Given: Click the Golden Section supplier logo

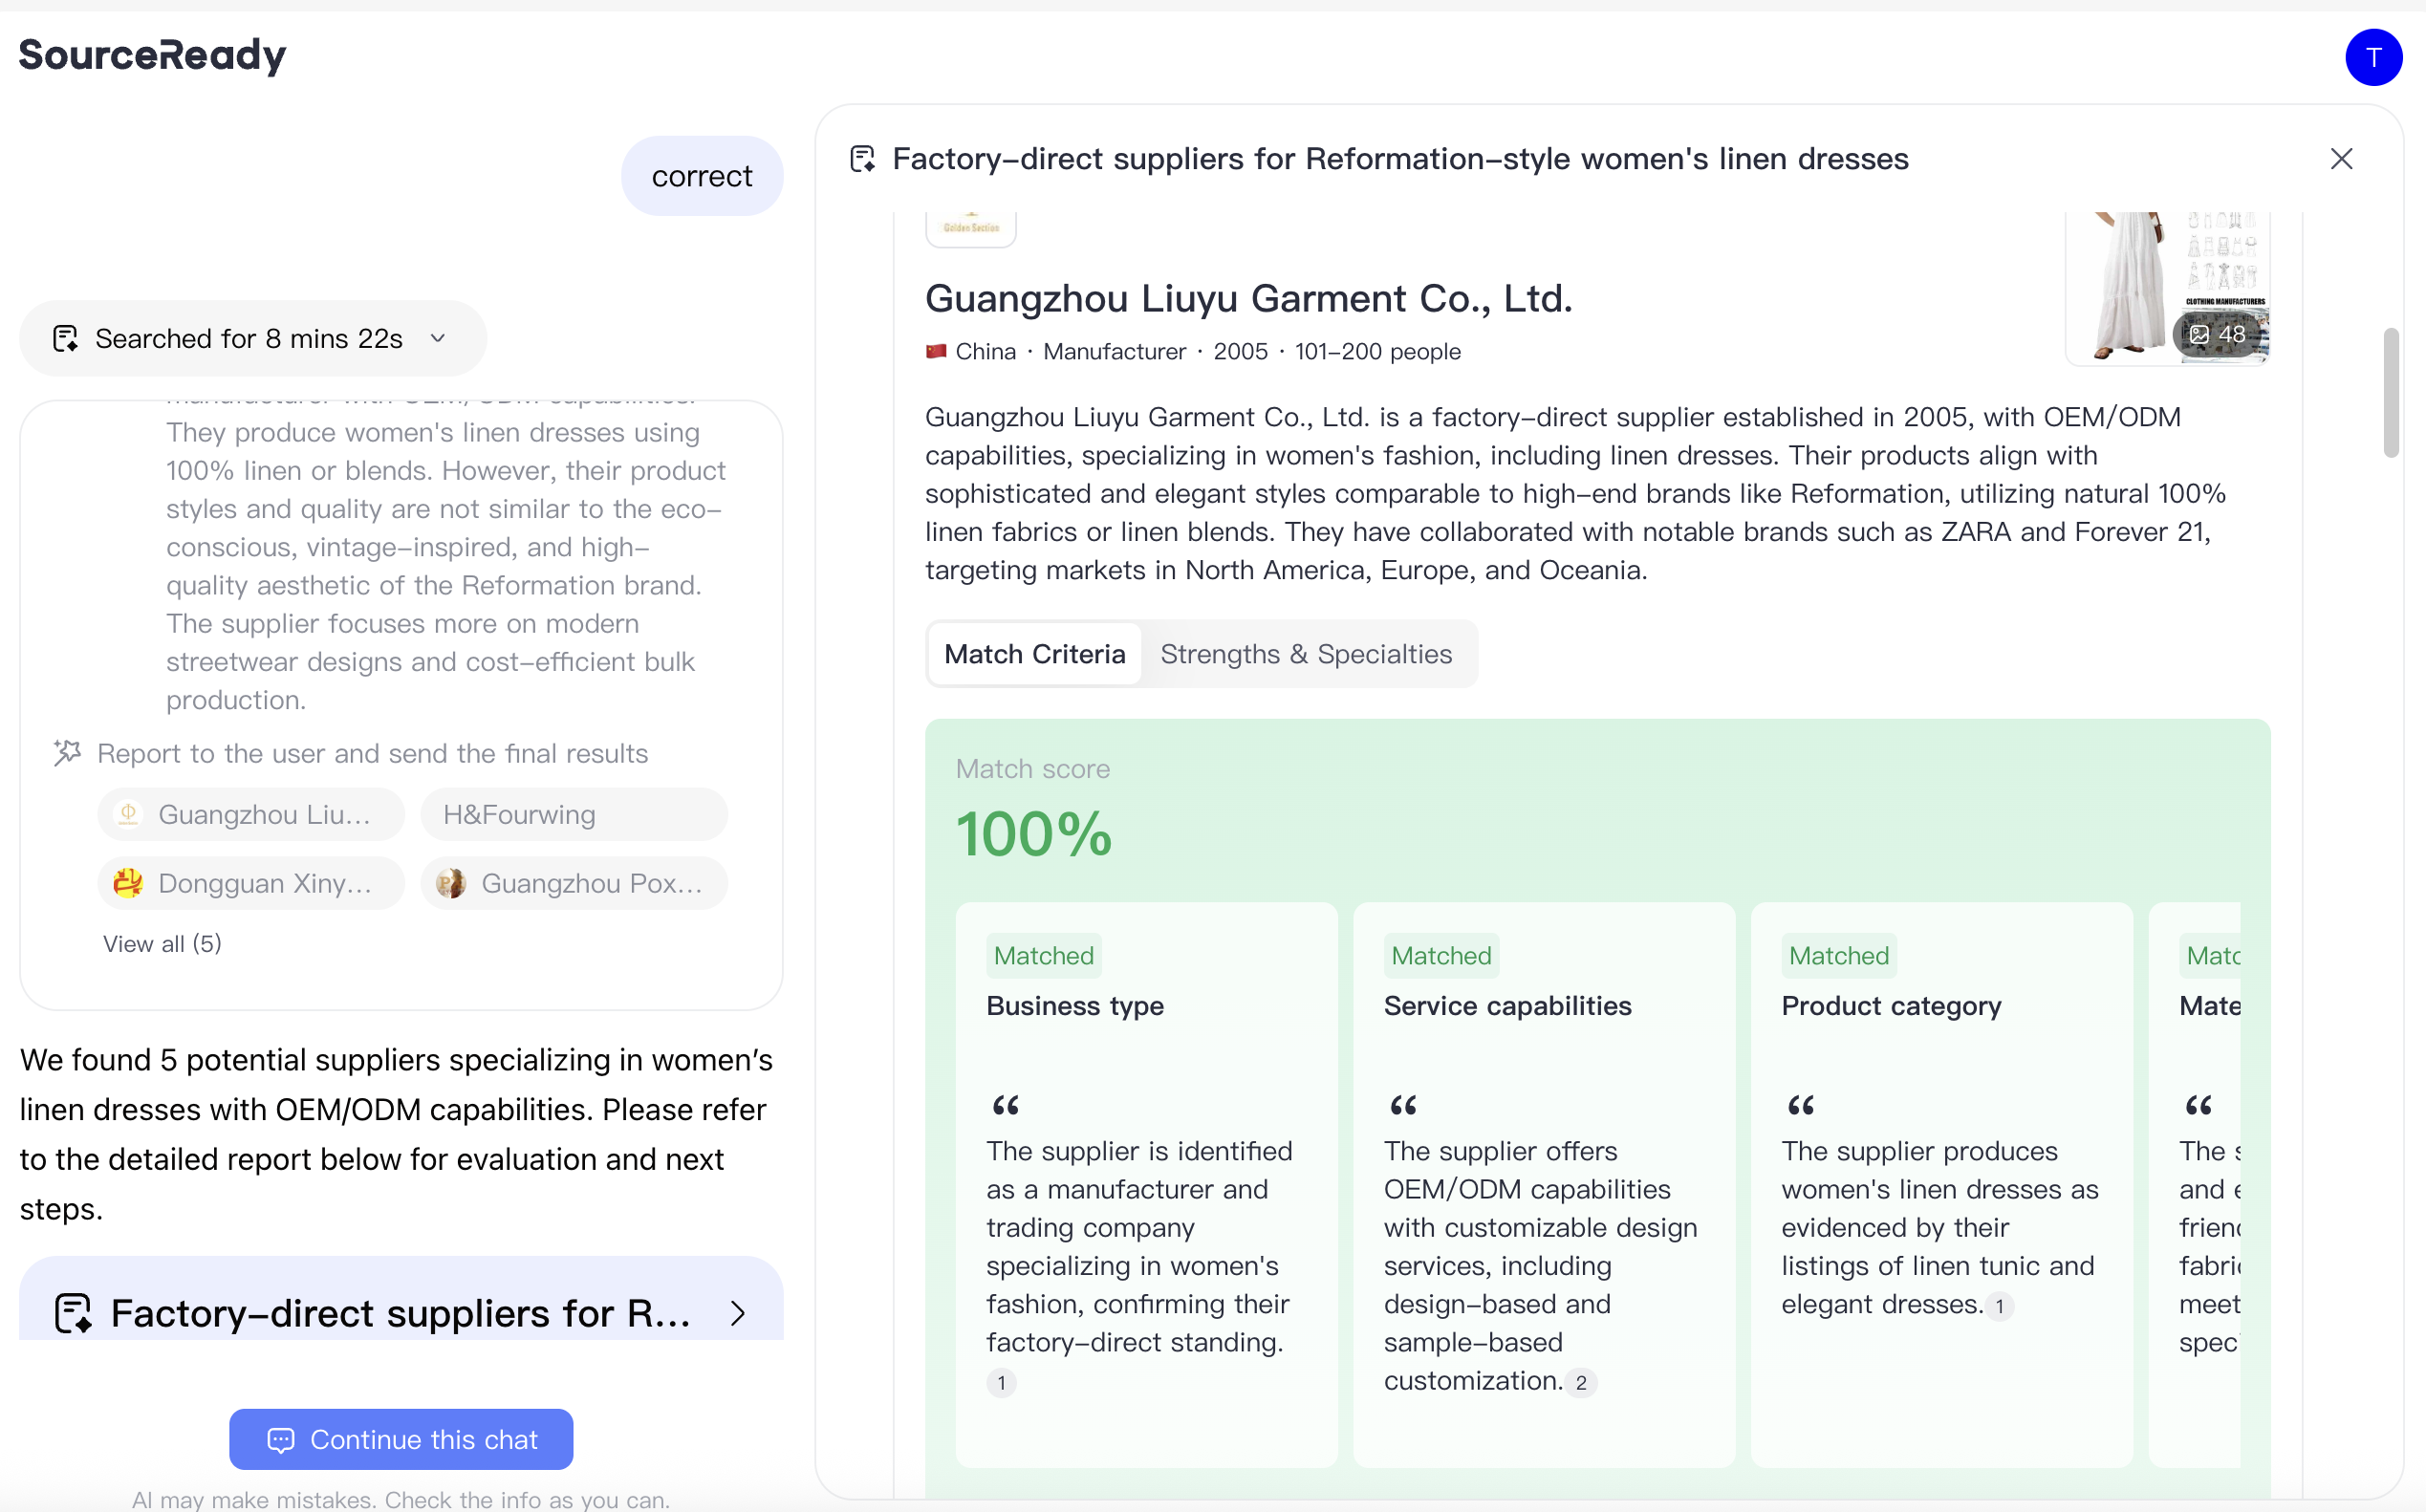Looking at the screenshot, I should tap(971, 228).
